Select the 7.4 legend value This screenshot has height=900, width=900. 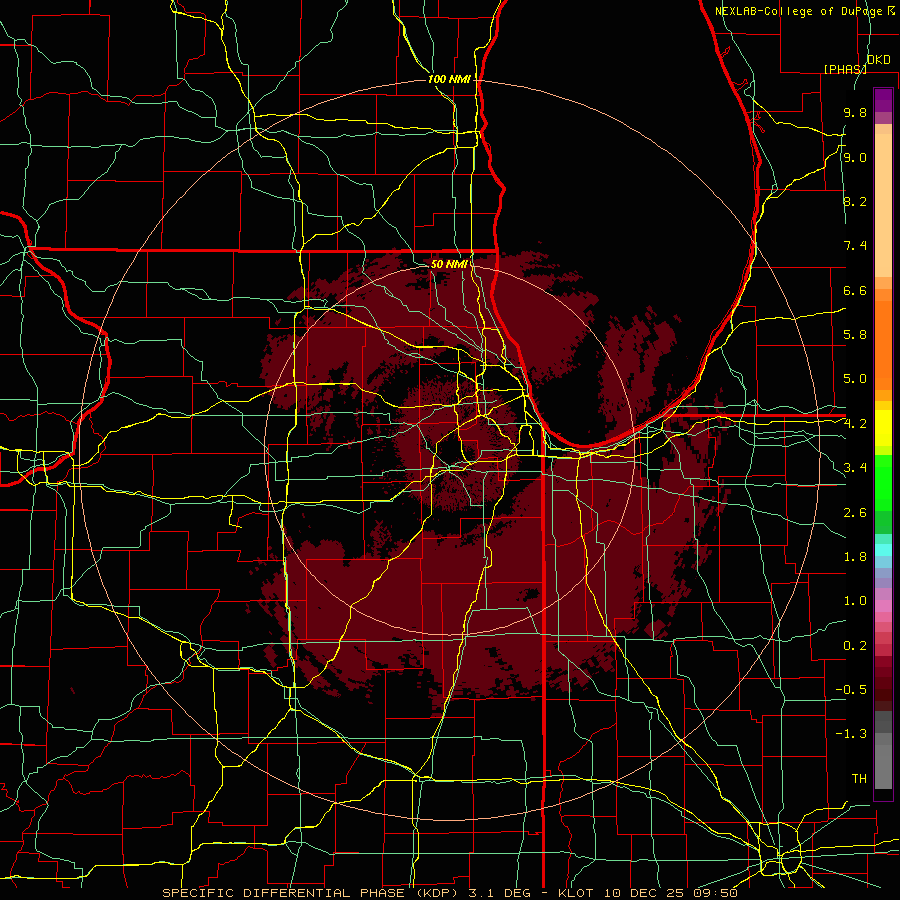[x=855, y=246]
